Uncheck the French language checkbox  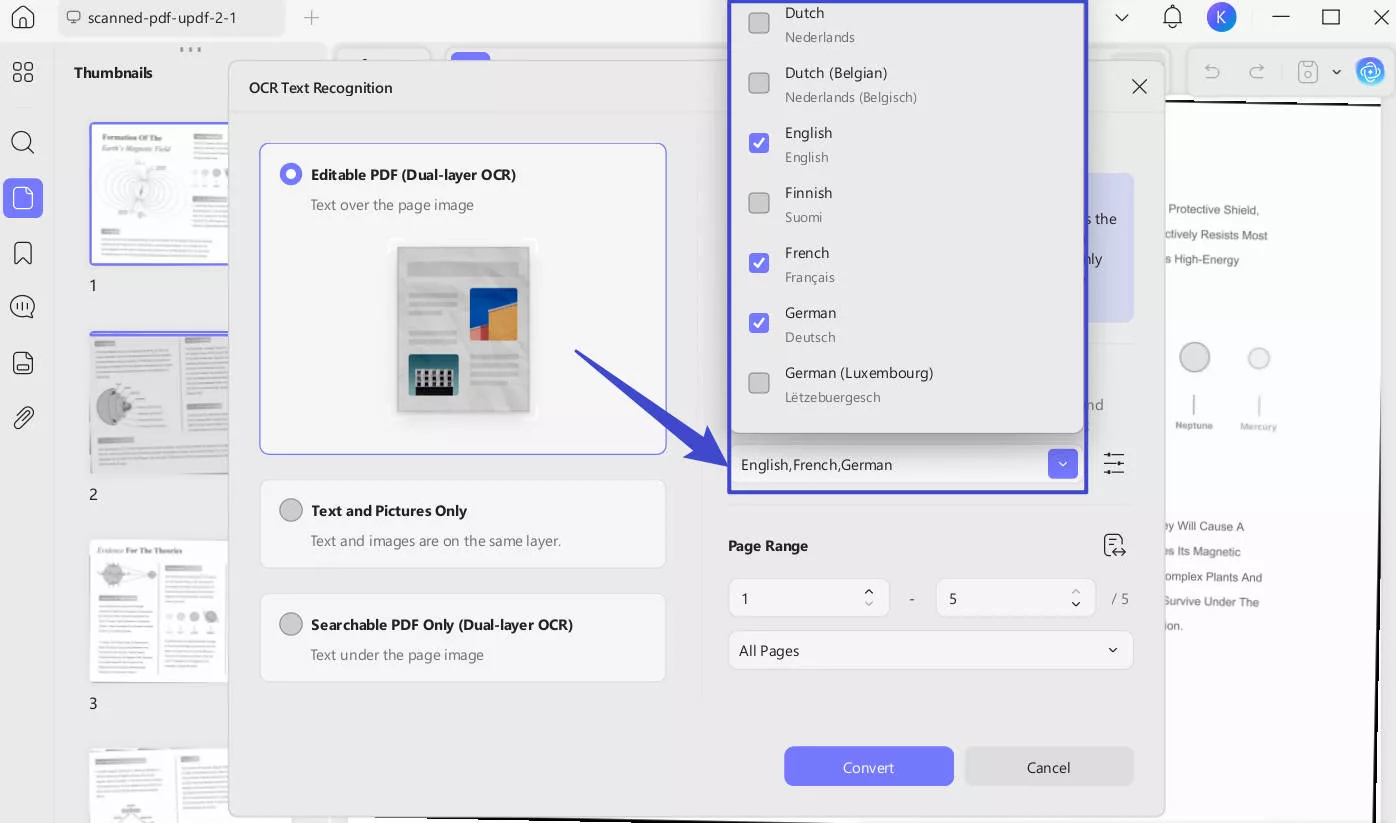coord(759,263)
